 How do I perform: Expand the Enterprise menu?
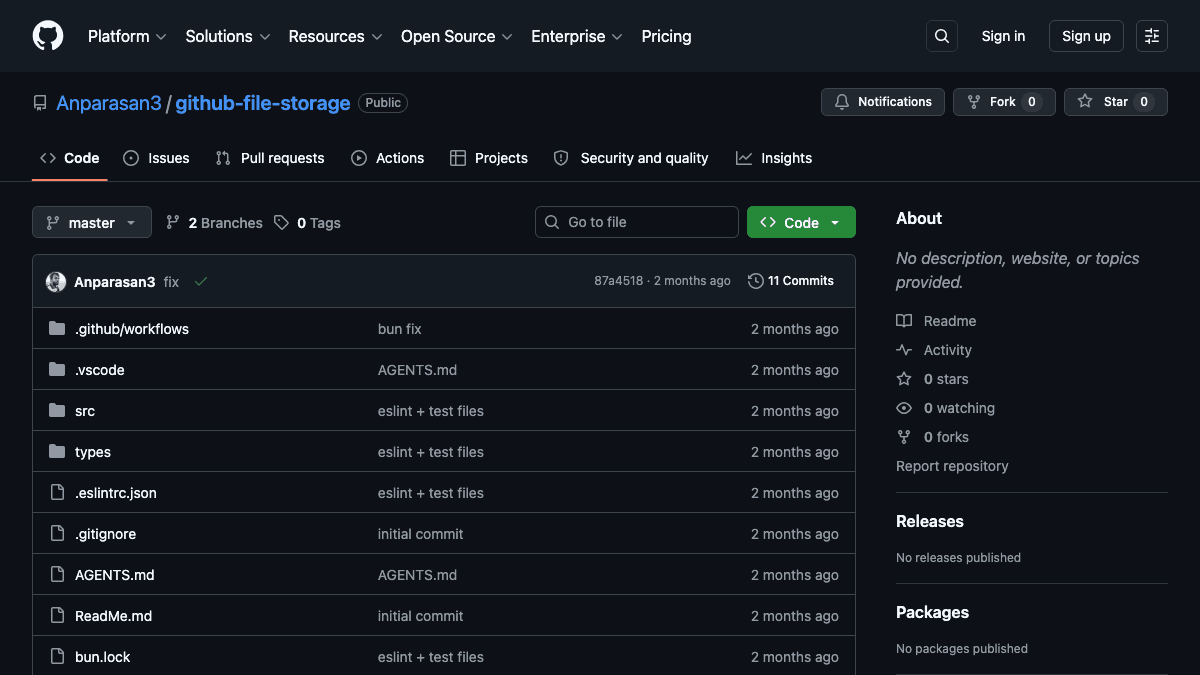click(577, 36)
